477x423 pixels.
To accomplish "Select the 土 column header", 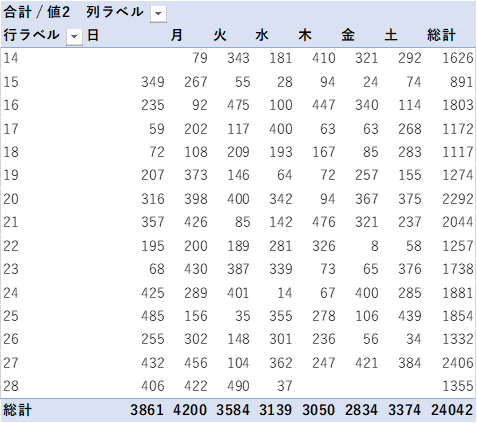I will point(391,35).
